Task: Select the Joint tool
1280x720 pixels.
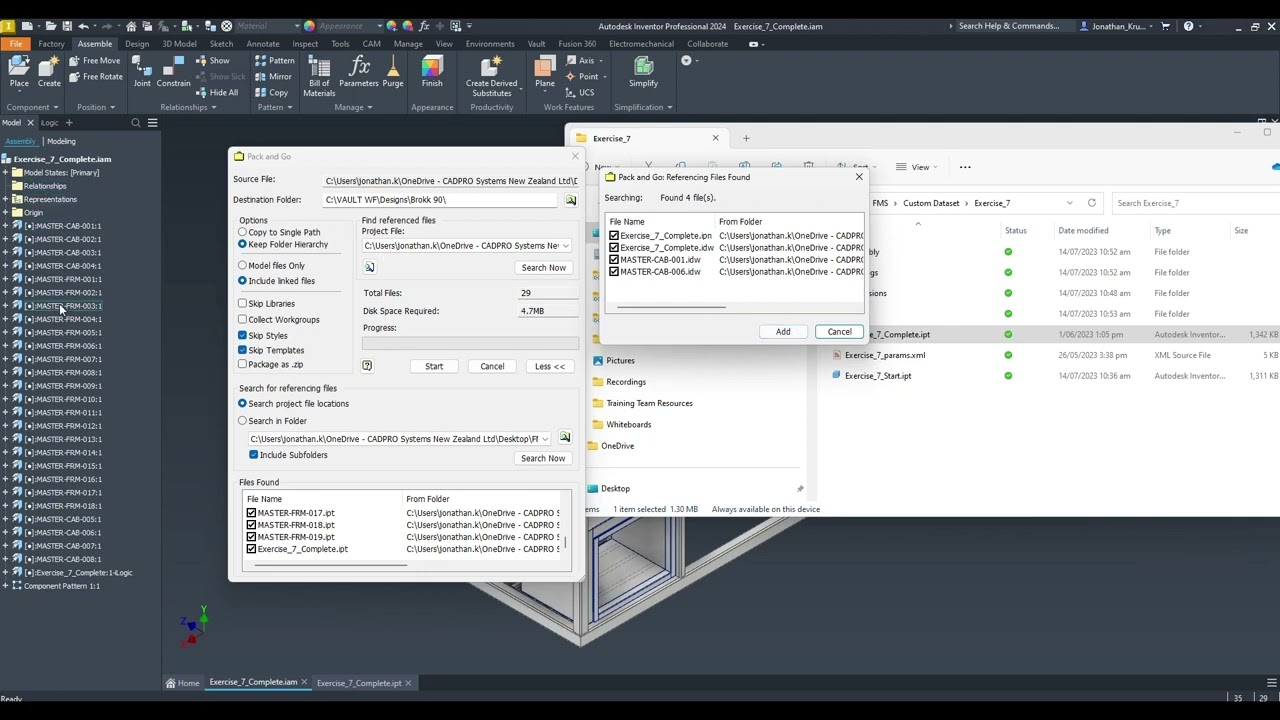Action: click(142, 72)
